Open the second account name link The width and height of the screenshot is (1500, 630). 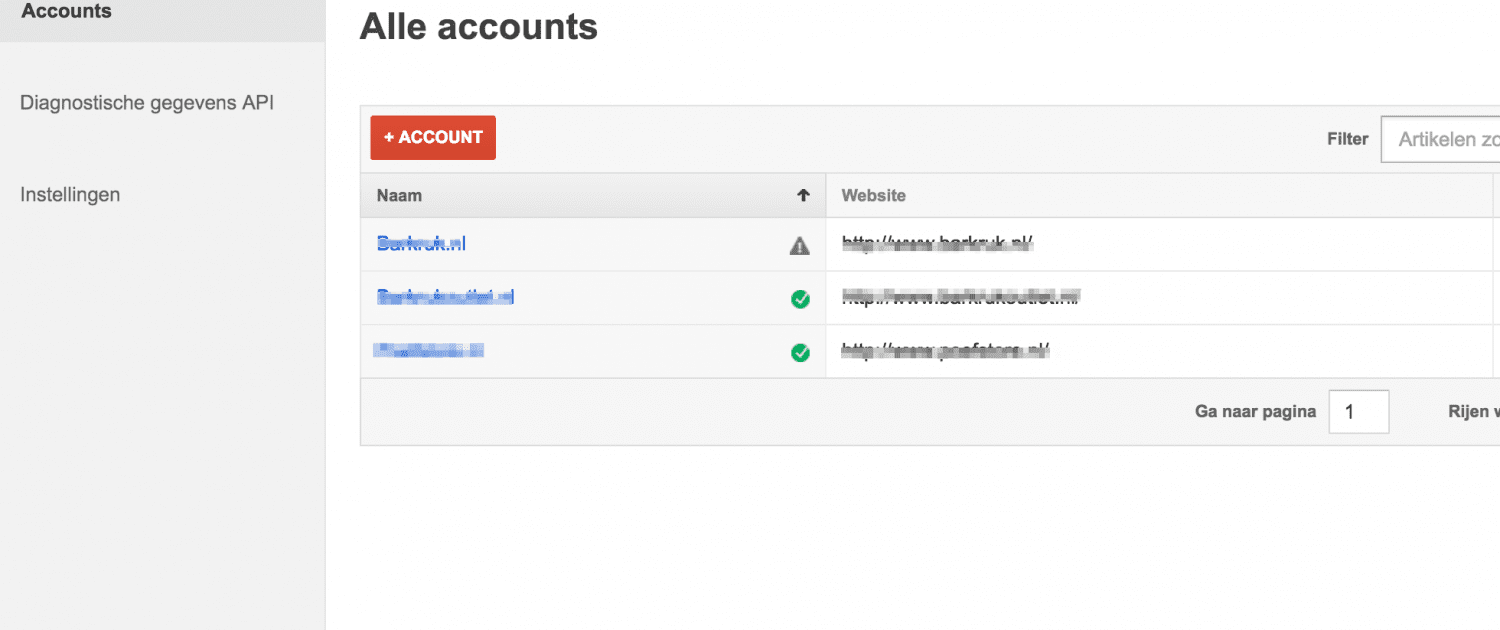(445, 297)
